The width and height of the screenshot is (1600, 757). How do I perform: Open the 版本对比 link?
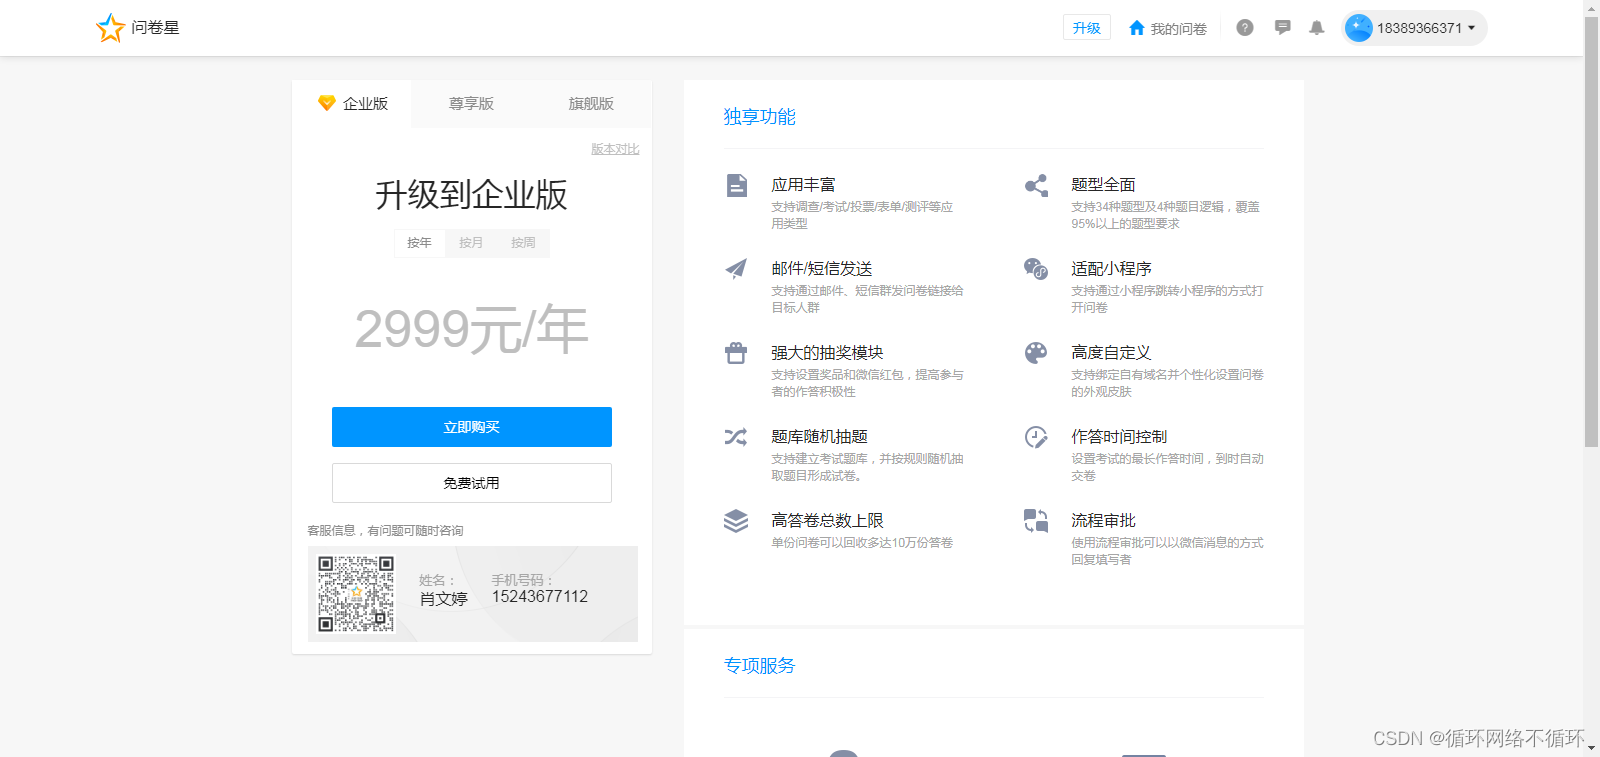[615, 149]
